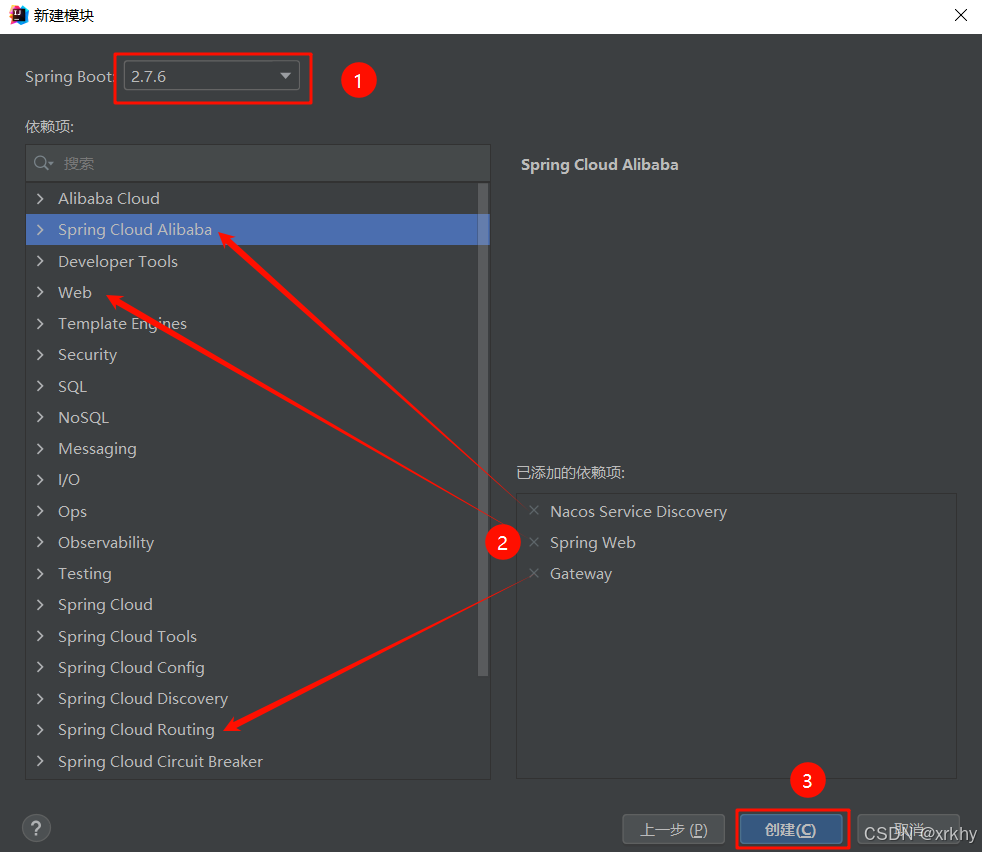982x852 pixels.
Task: Select the Spring Cloud Routing row
Action: coord(252,730)
